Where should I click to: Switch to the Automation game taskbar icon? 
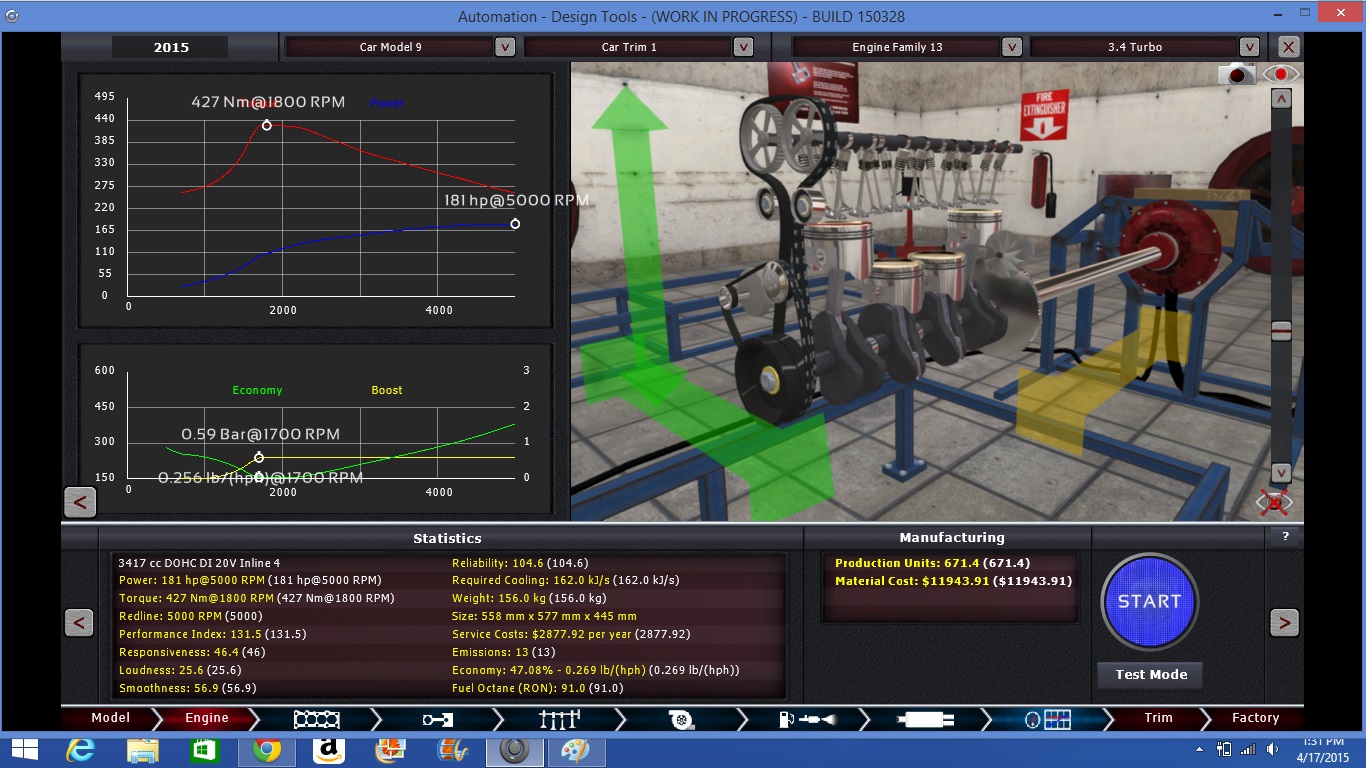[x=515, y=750]
